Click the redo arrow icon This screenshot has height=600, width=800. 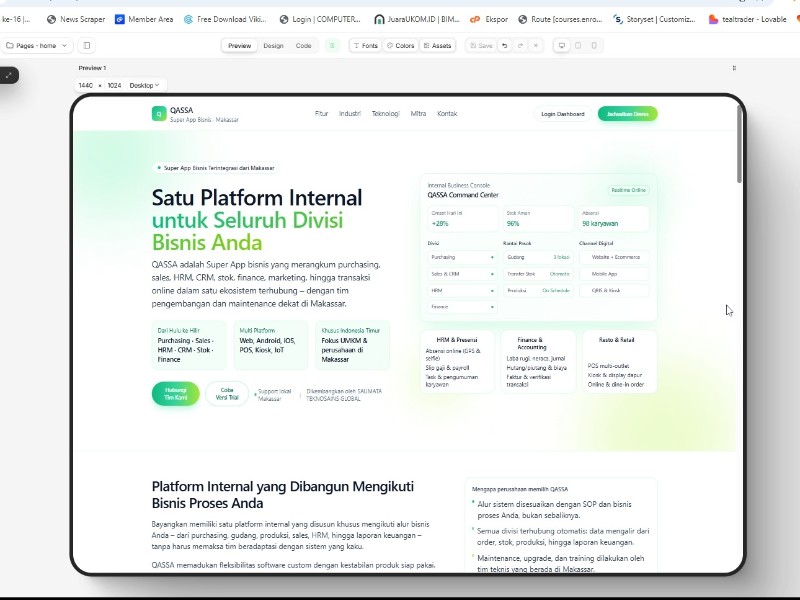[520, 45]
